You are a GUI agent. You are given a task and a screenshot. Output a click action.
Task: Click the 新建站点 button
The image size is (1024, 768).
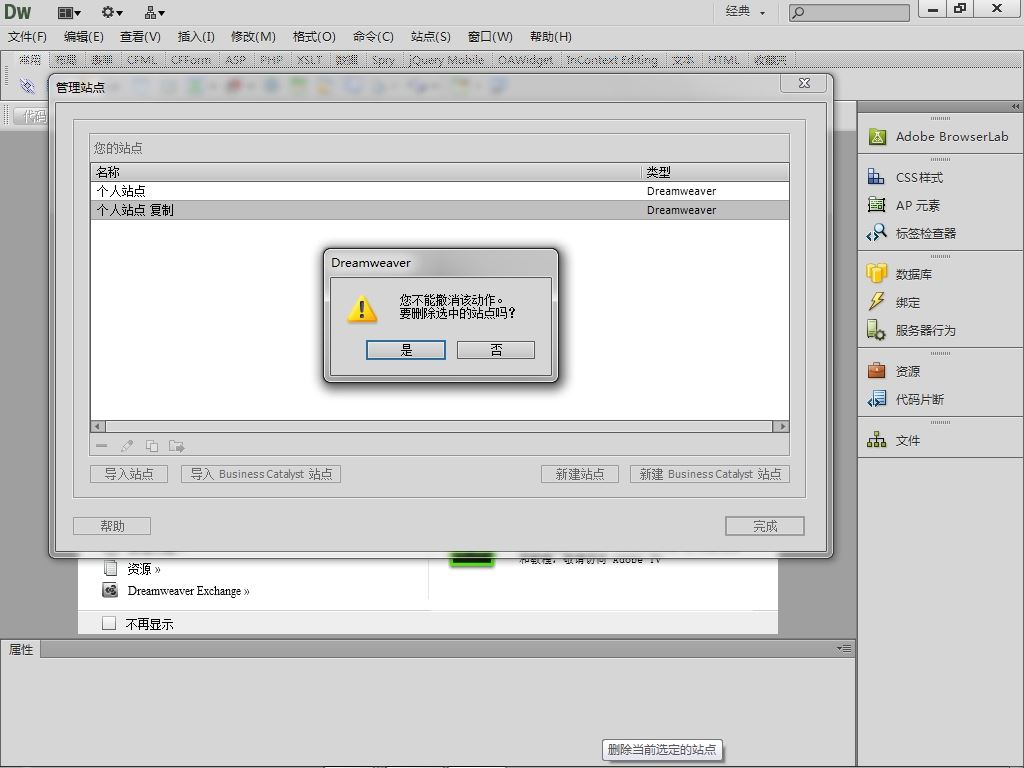coord(580,473)
